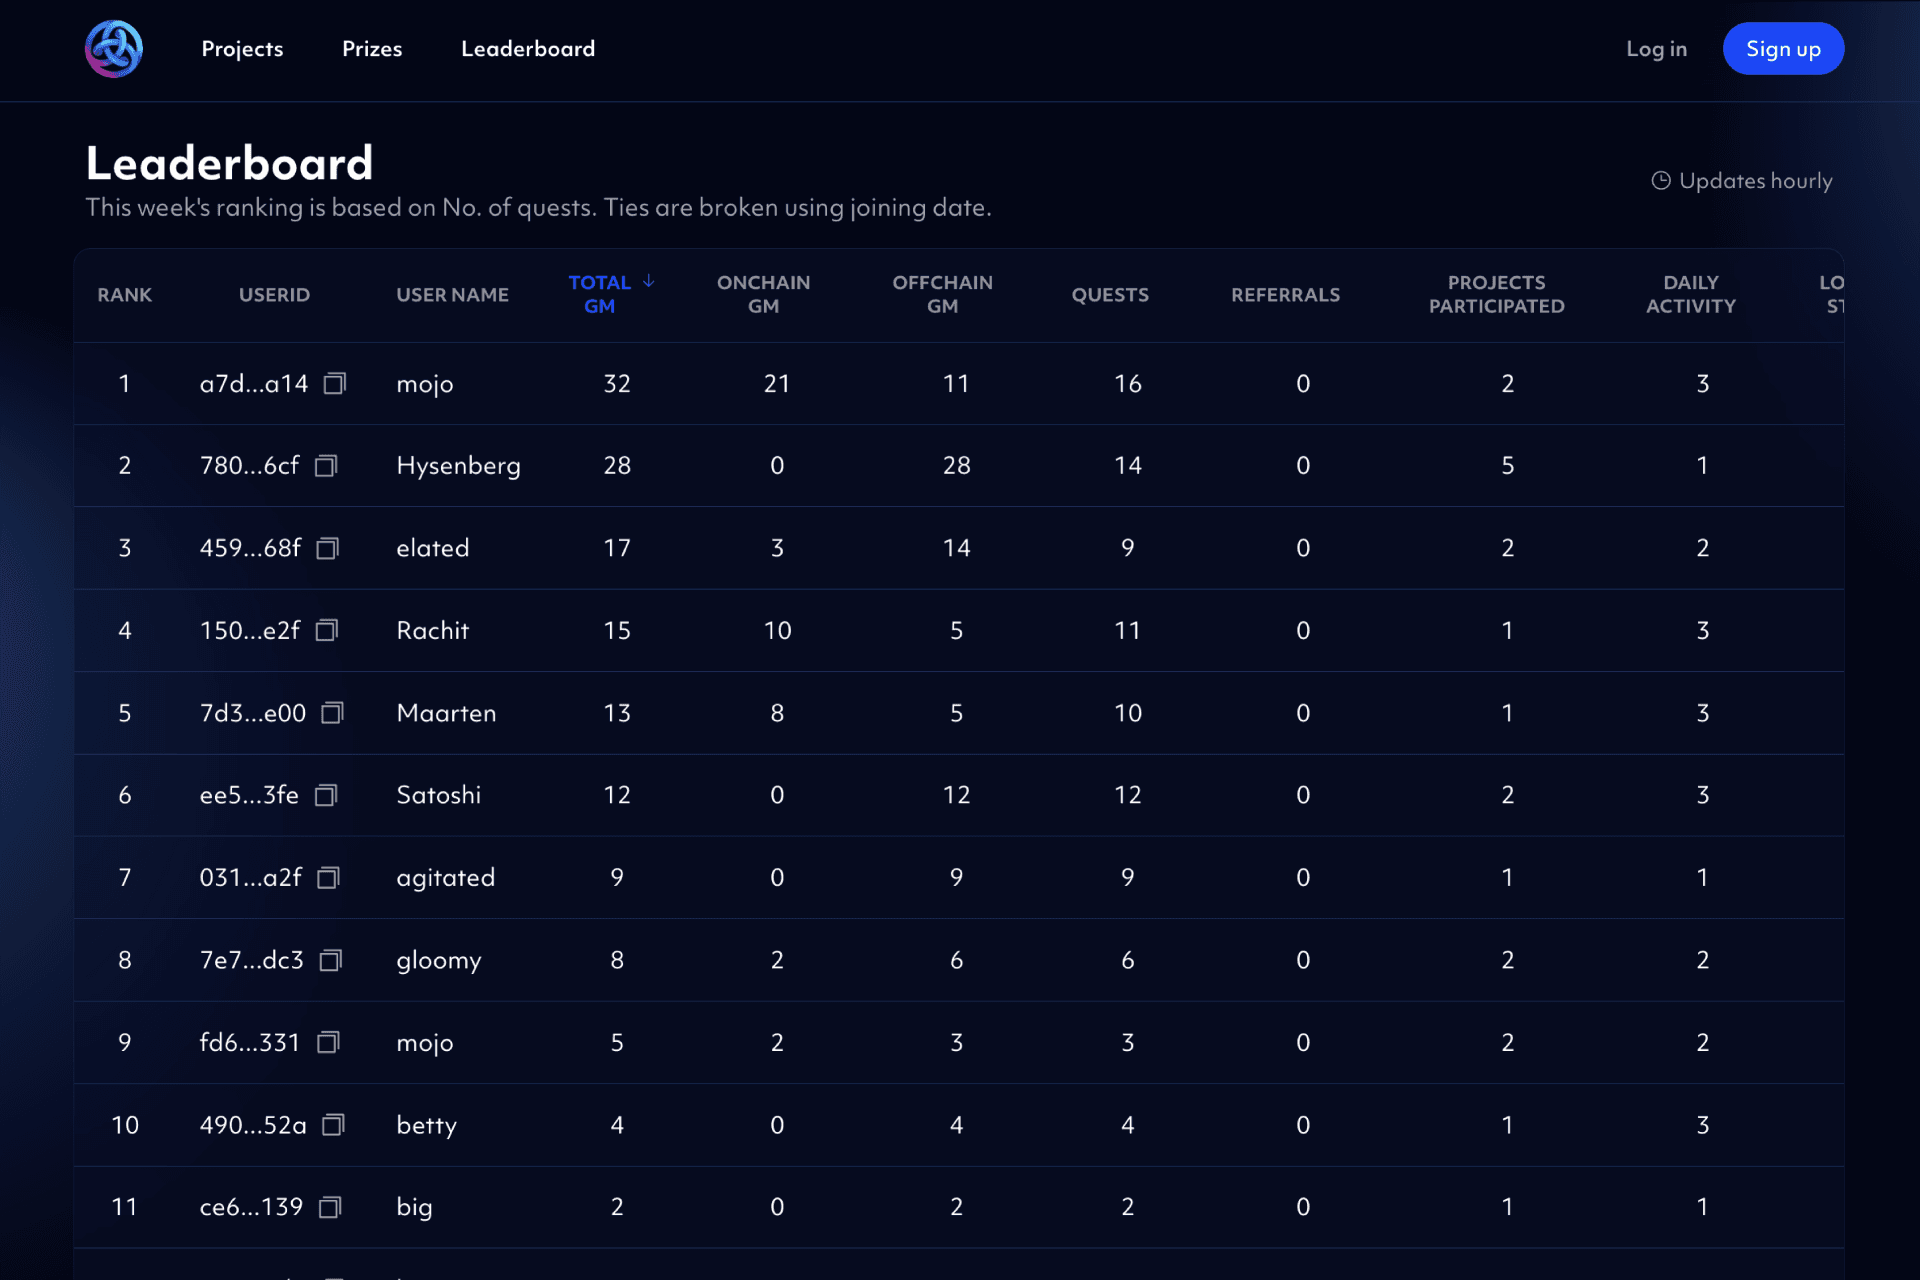The height and width of the screenshot is (1280, 1920).
Task: Sort by Projects Participated column header
Action: [x=1497, y=294]
